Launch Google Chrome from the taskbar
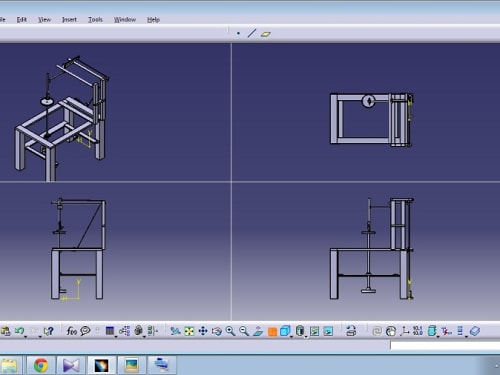The width and height of the screenshot is (500, 375). tap(41, 365)
